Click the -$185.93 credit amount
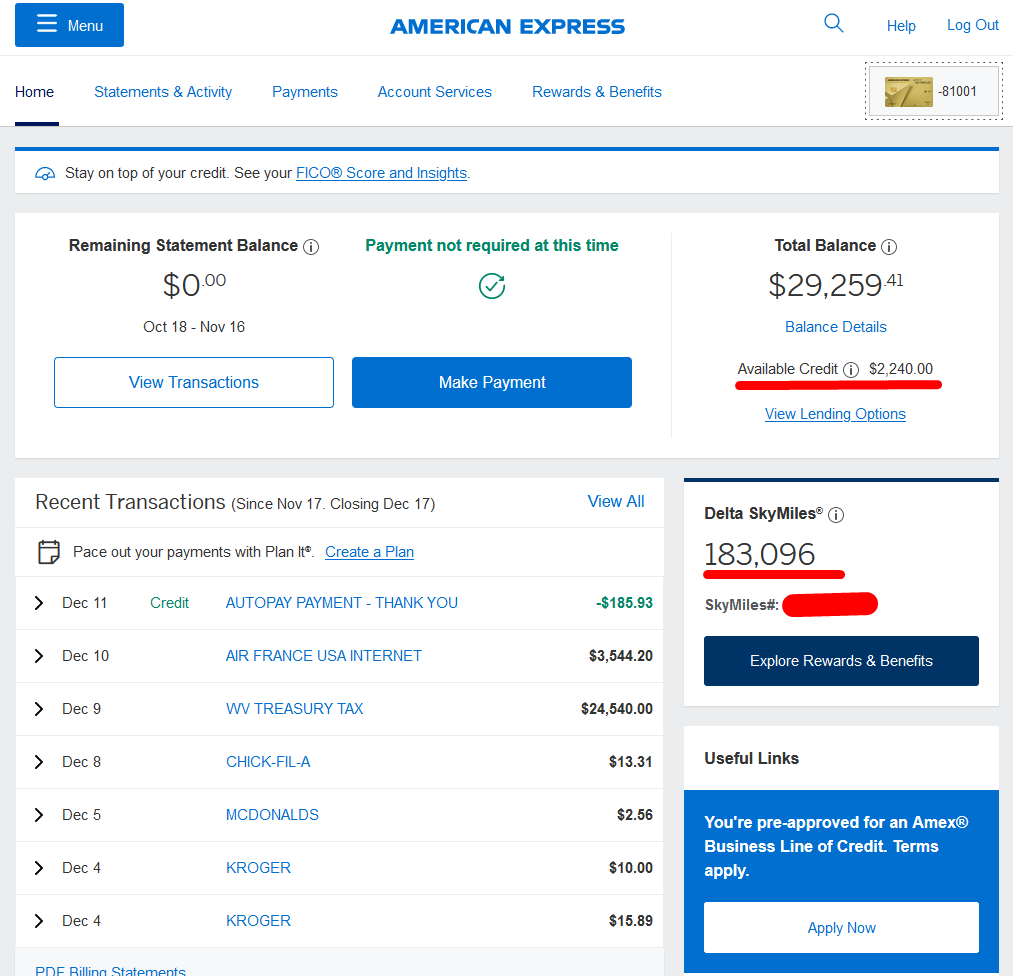 (624, 603)
